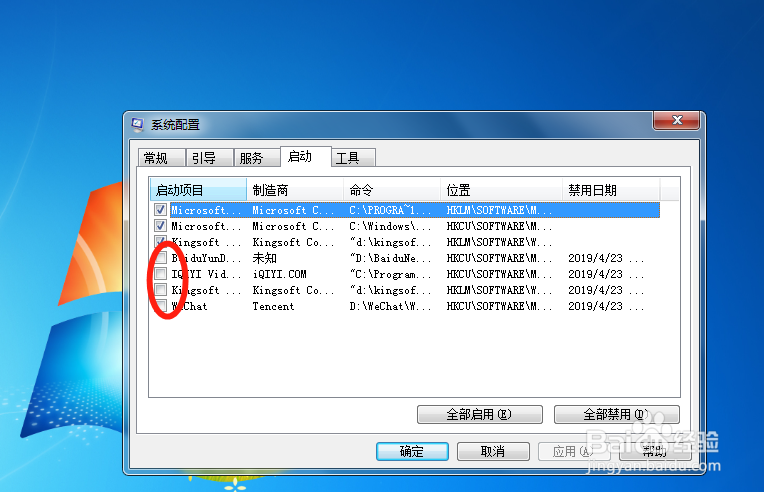Uncheck the first Microsoft HKLM startup item

pyautogui.click(x=160, y=210)
